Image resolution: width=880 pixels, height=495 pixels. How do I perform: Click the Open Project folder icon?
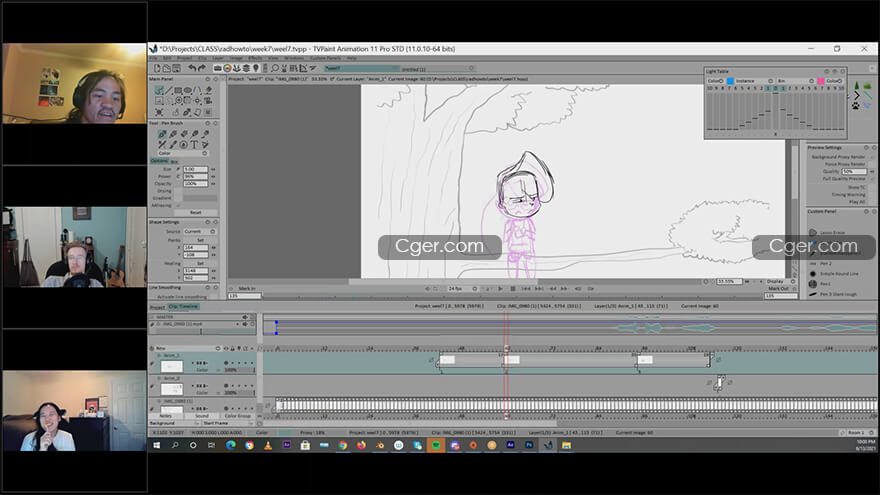(167, 68)
